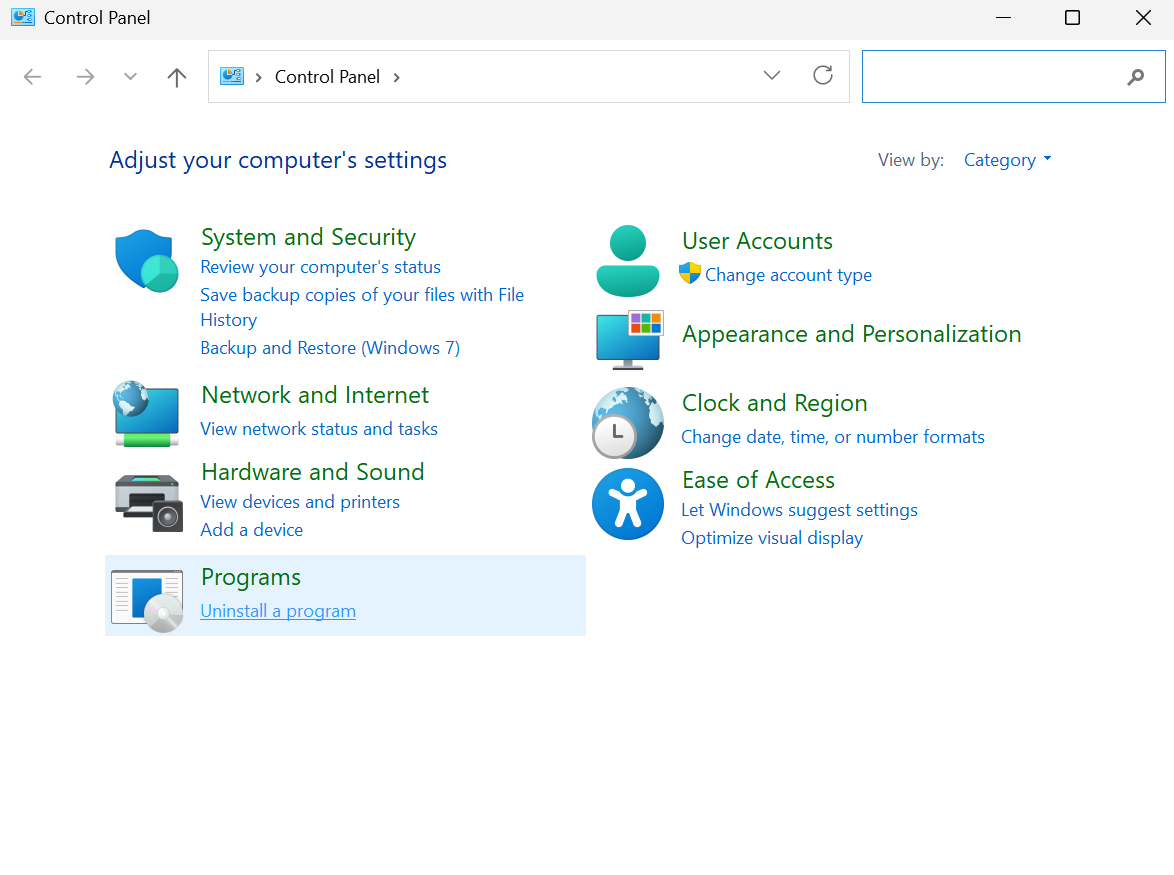Click Add a device link
The height and width of the screenshot is (875, 1174).
pyautogui.click(x=252, y=530)
